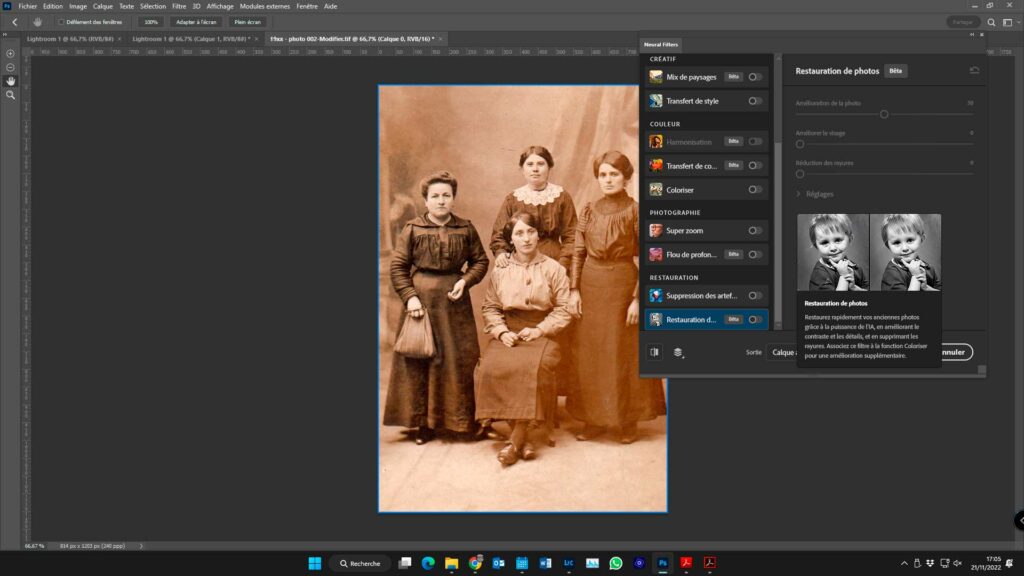The height and width of the screenshot is (576, 1024).
Task: Select the zoom out (minus) tool
Action: pos(11,67)
